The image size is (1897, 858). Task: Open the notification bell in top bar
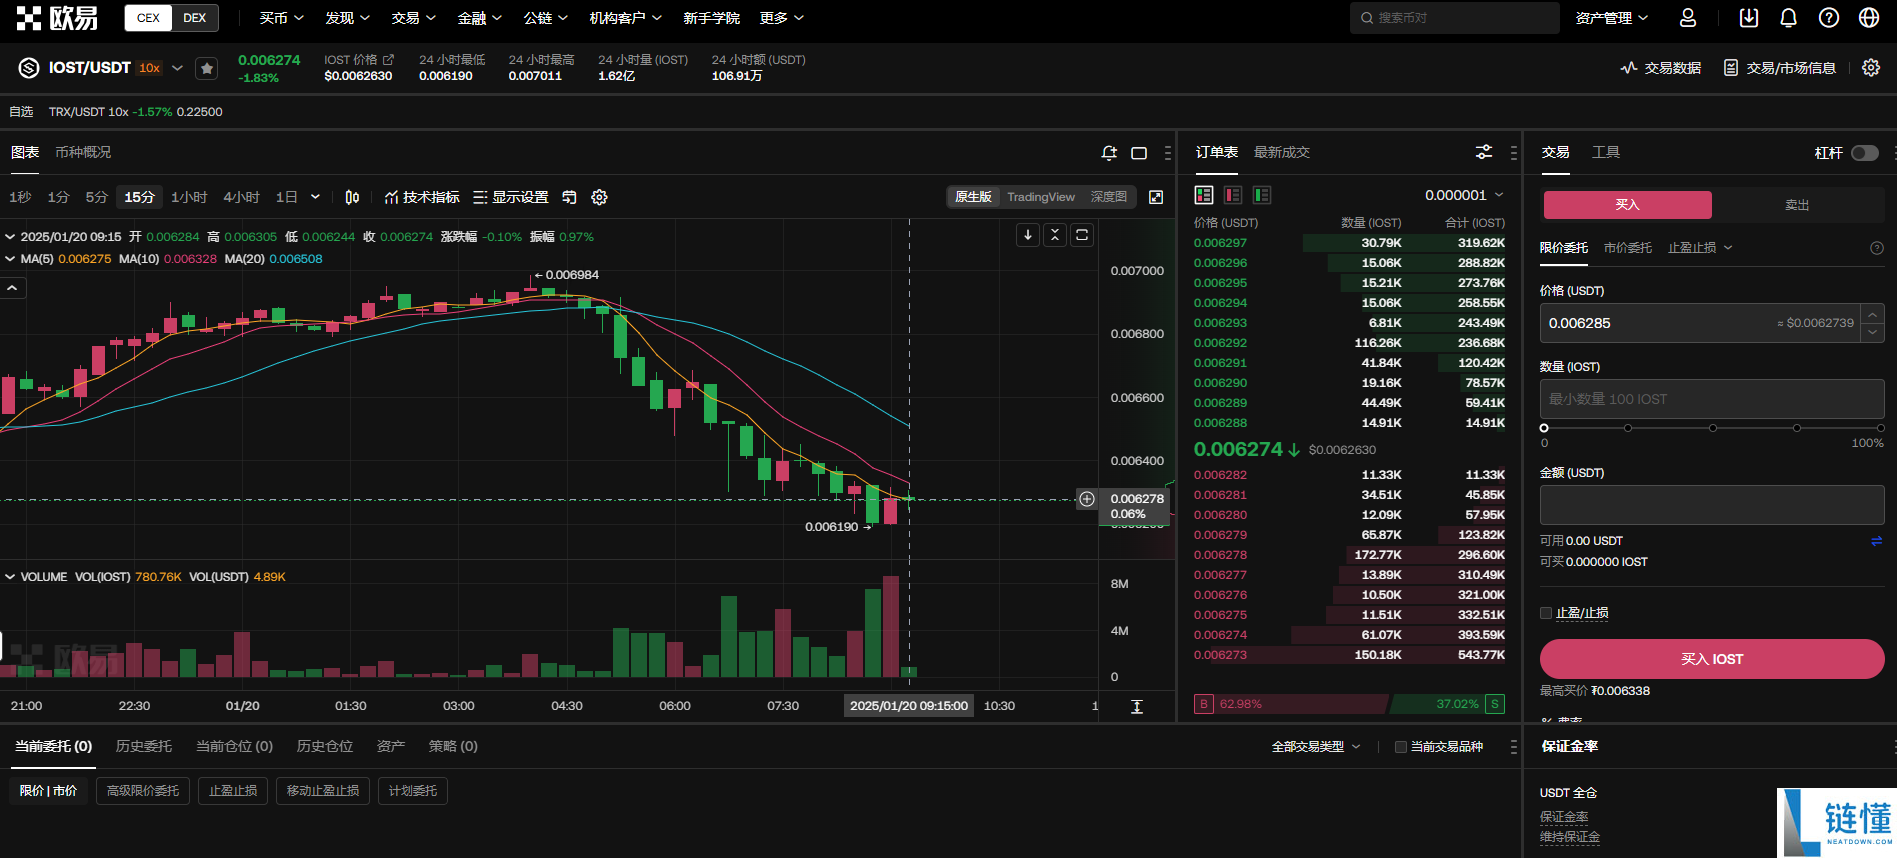1788,18
